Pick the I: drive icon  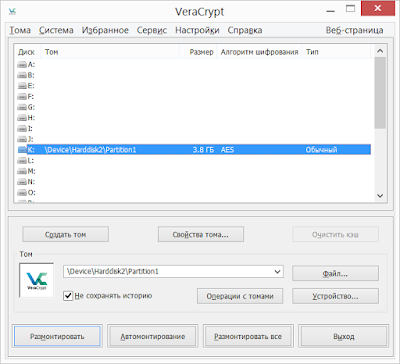click(x=22, y=129)
